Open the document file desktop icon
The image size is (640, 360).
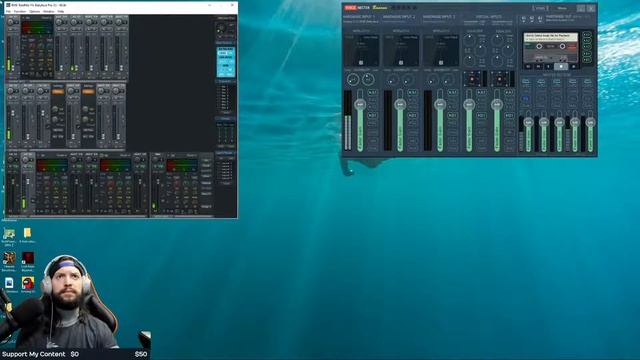(x=9, y=283)
